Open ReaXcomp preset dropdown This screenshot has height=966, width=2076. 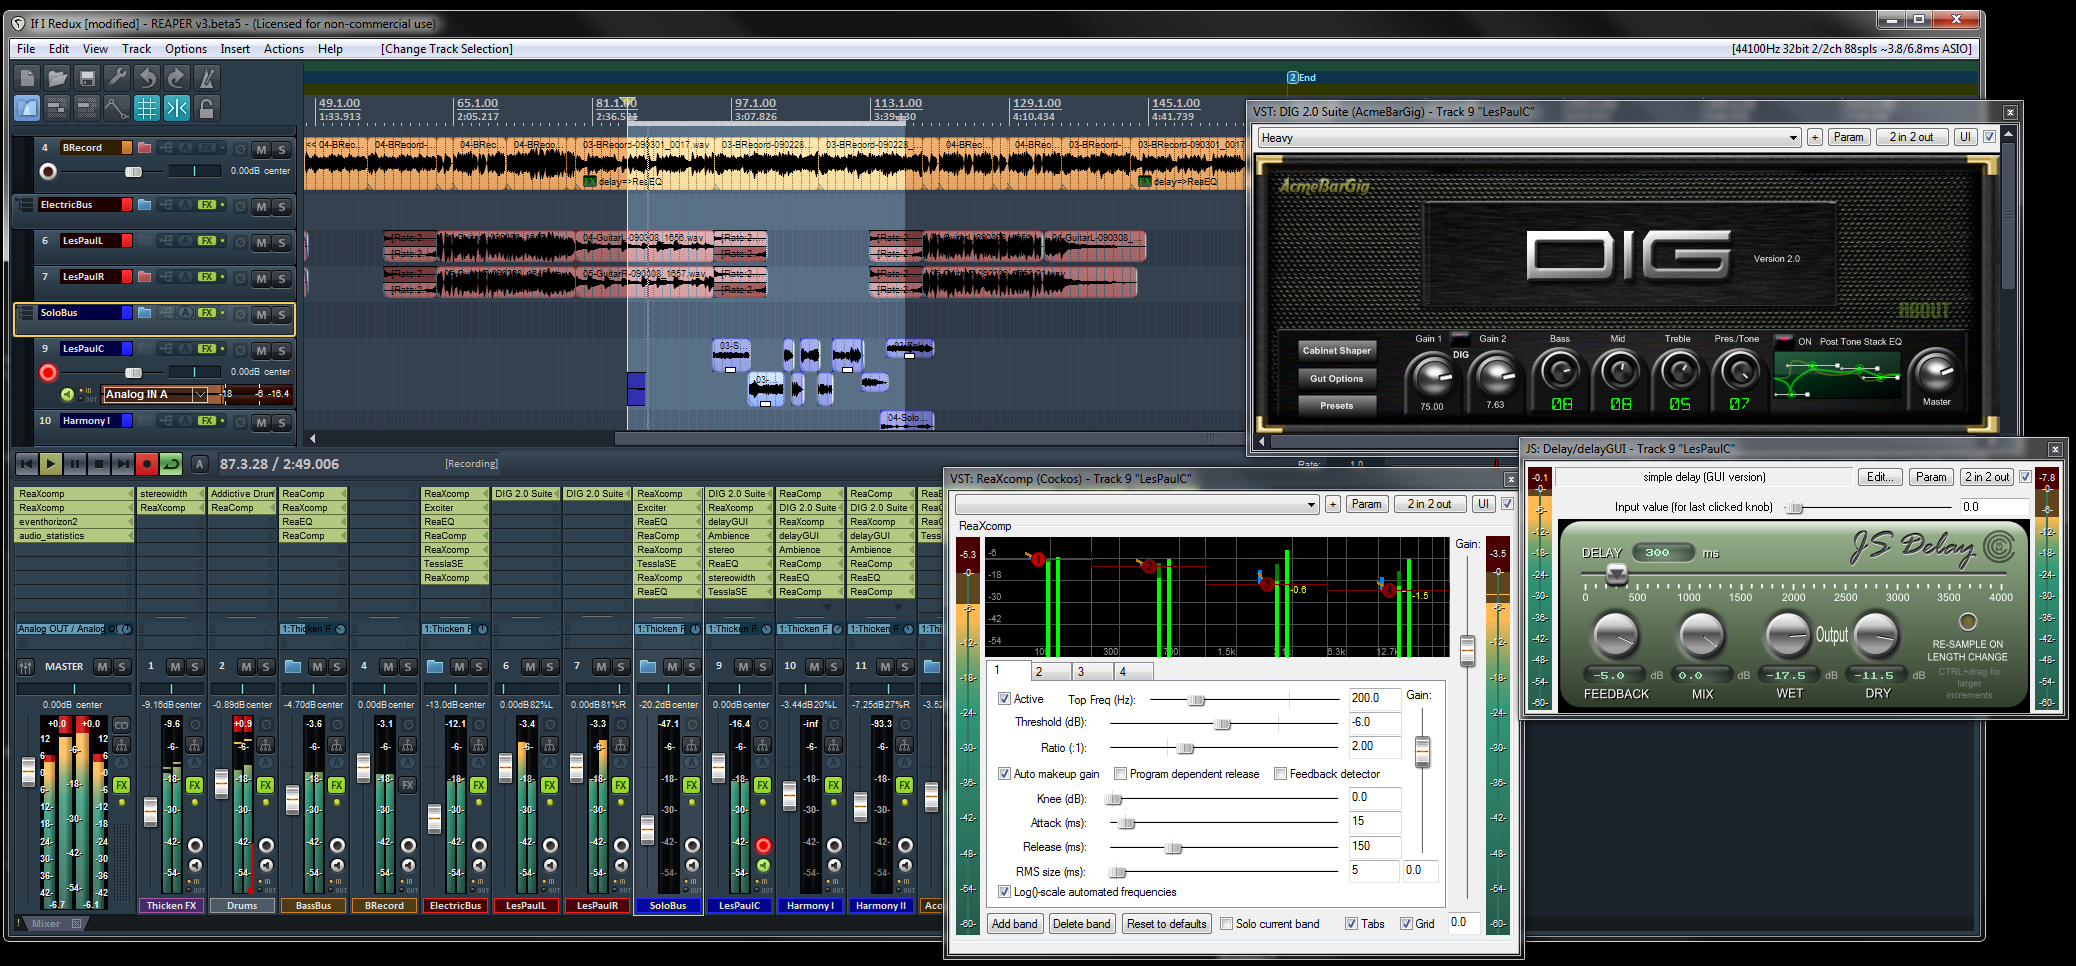click(1137, 505)
